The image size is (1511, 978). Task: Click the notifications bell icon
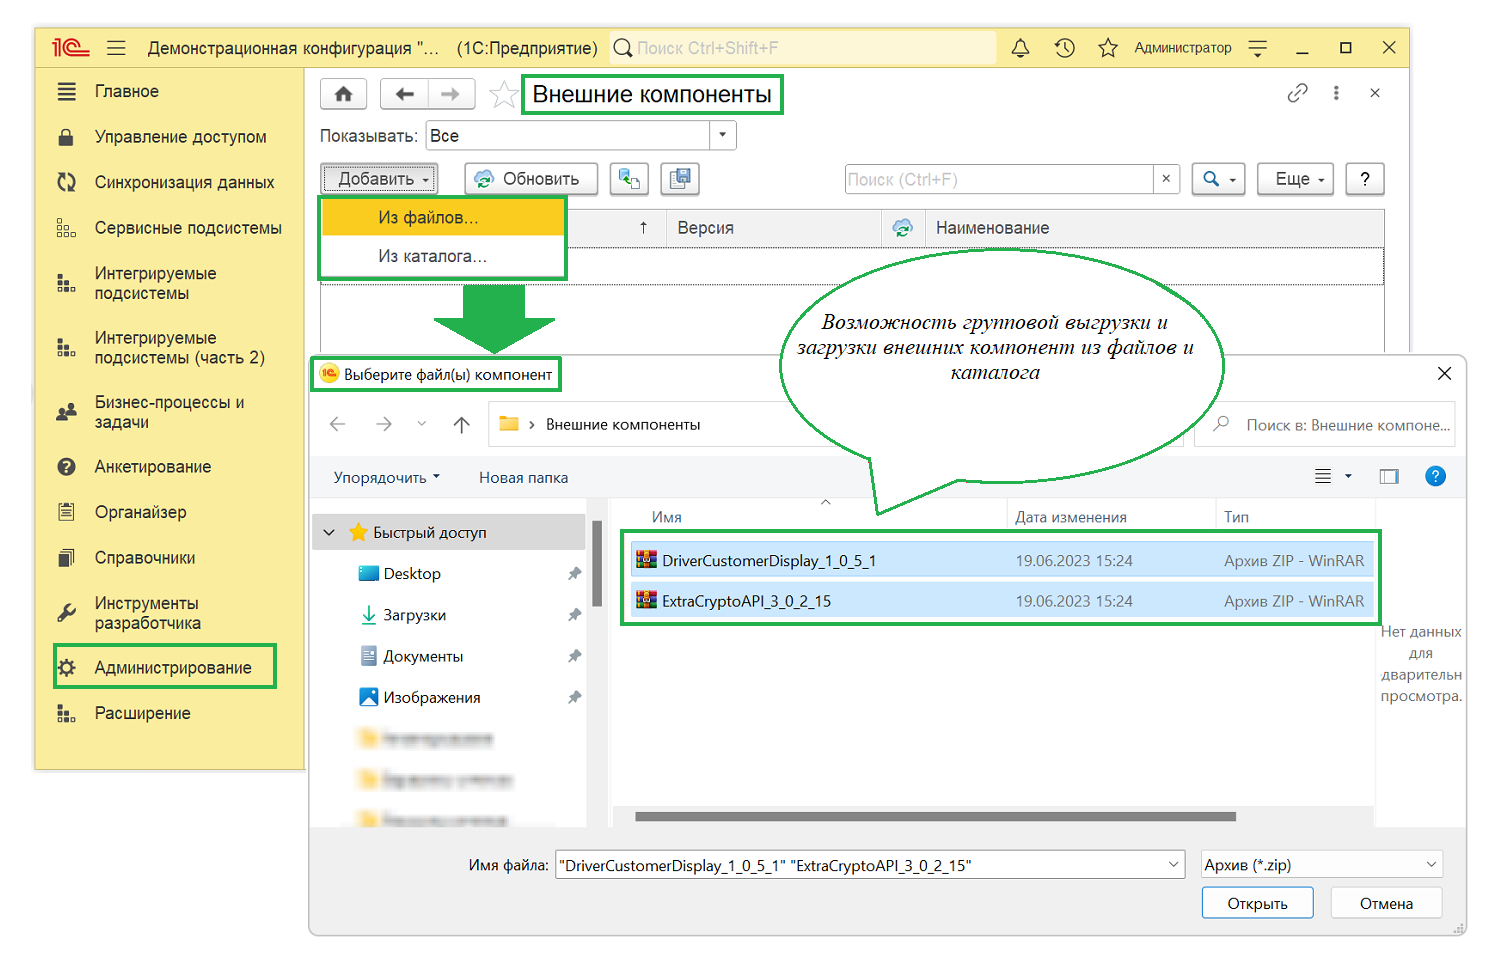tap(1020, 48)
